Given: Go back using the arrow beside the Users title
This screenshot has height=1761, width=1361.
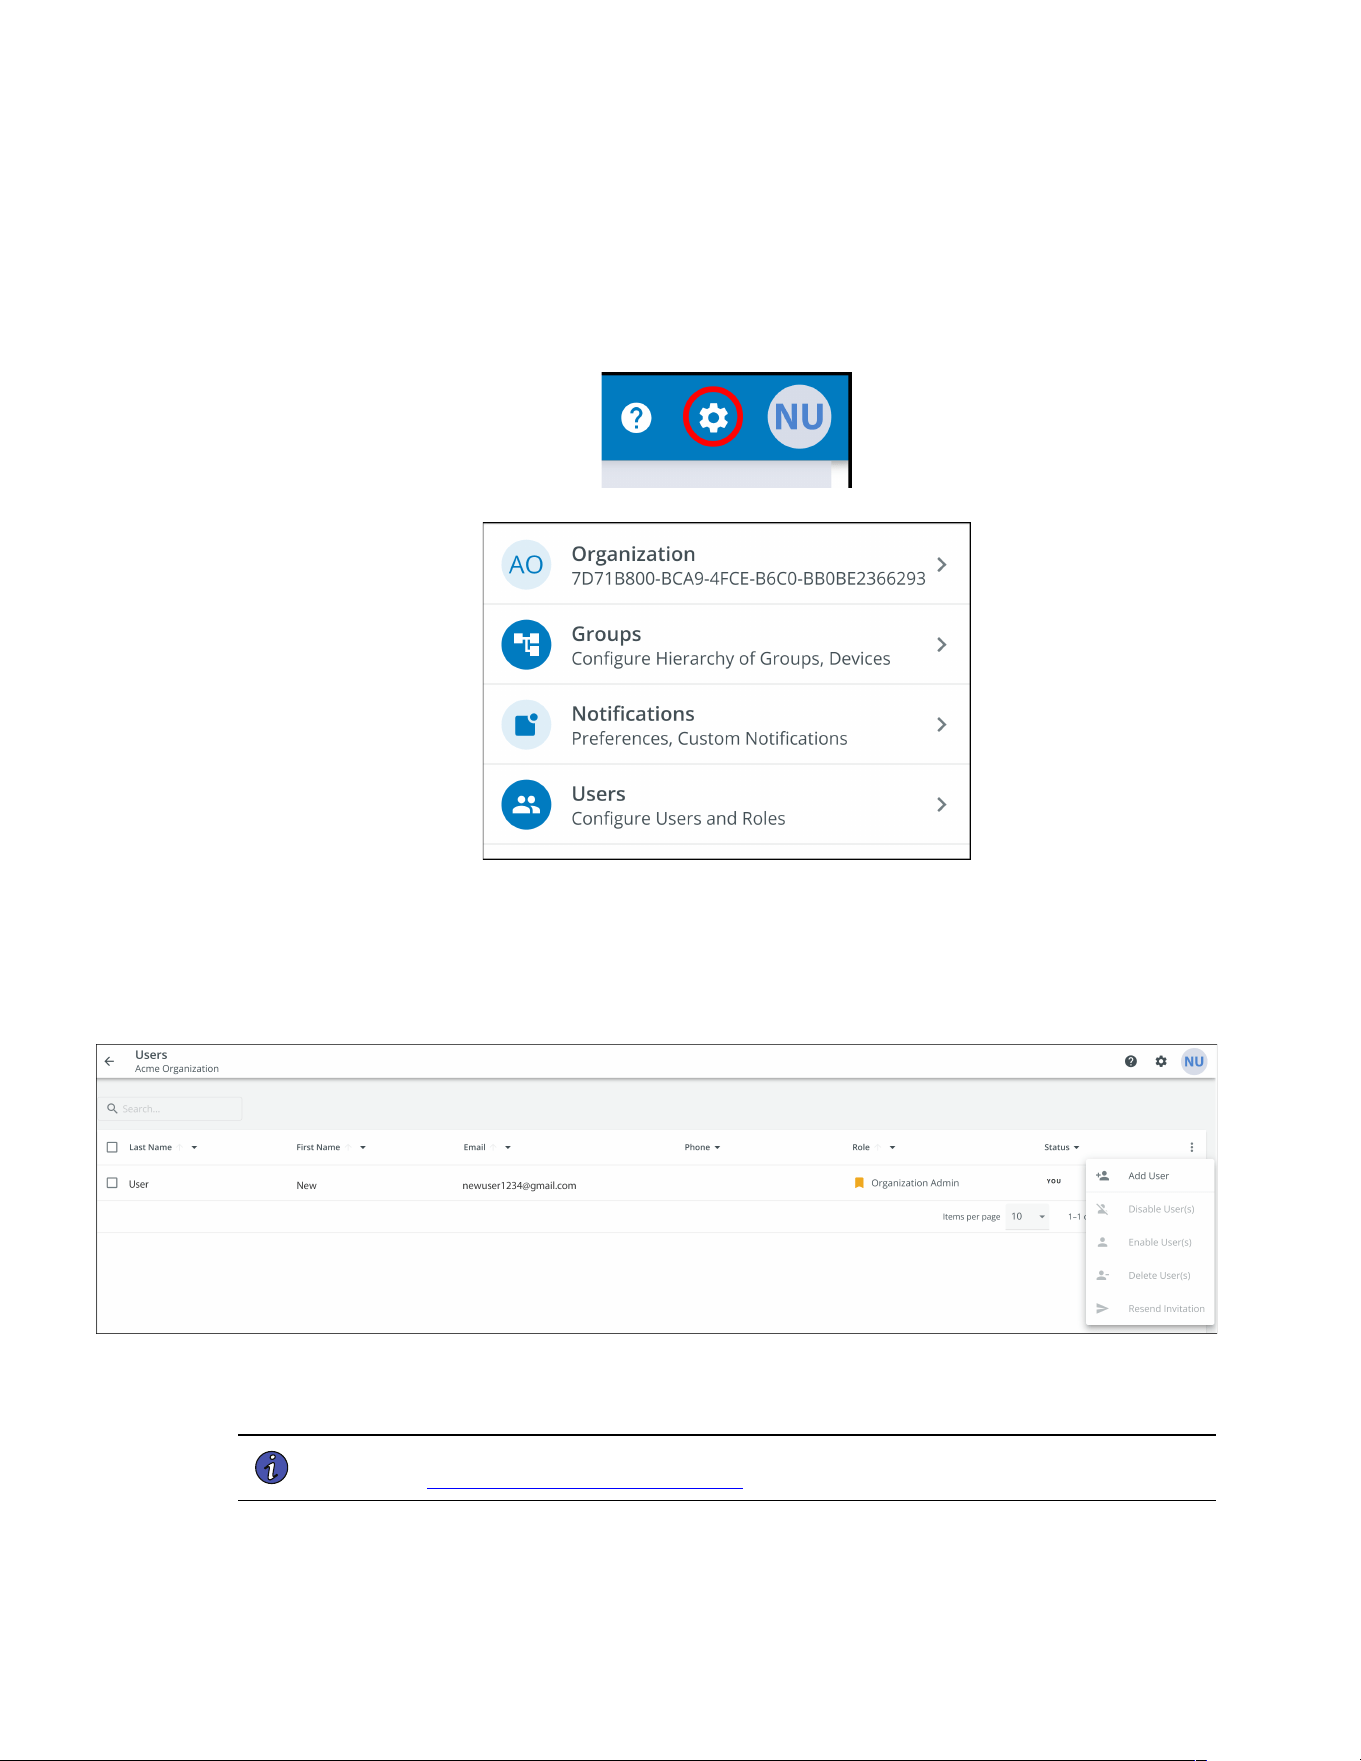Looking at the screenshot, I should click(x=110, y=1061).
